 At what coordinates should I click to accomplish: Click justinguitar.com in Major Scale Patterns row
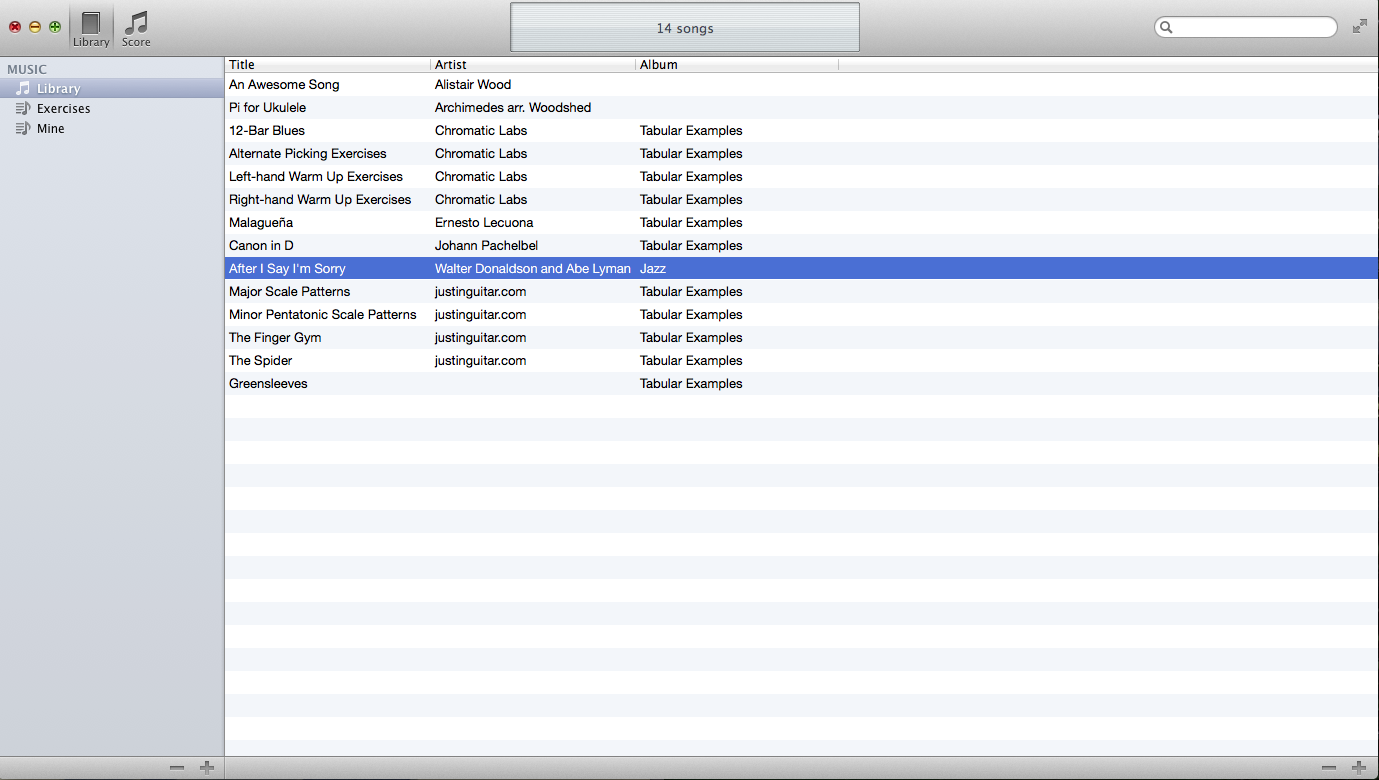click(480, 292)
